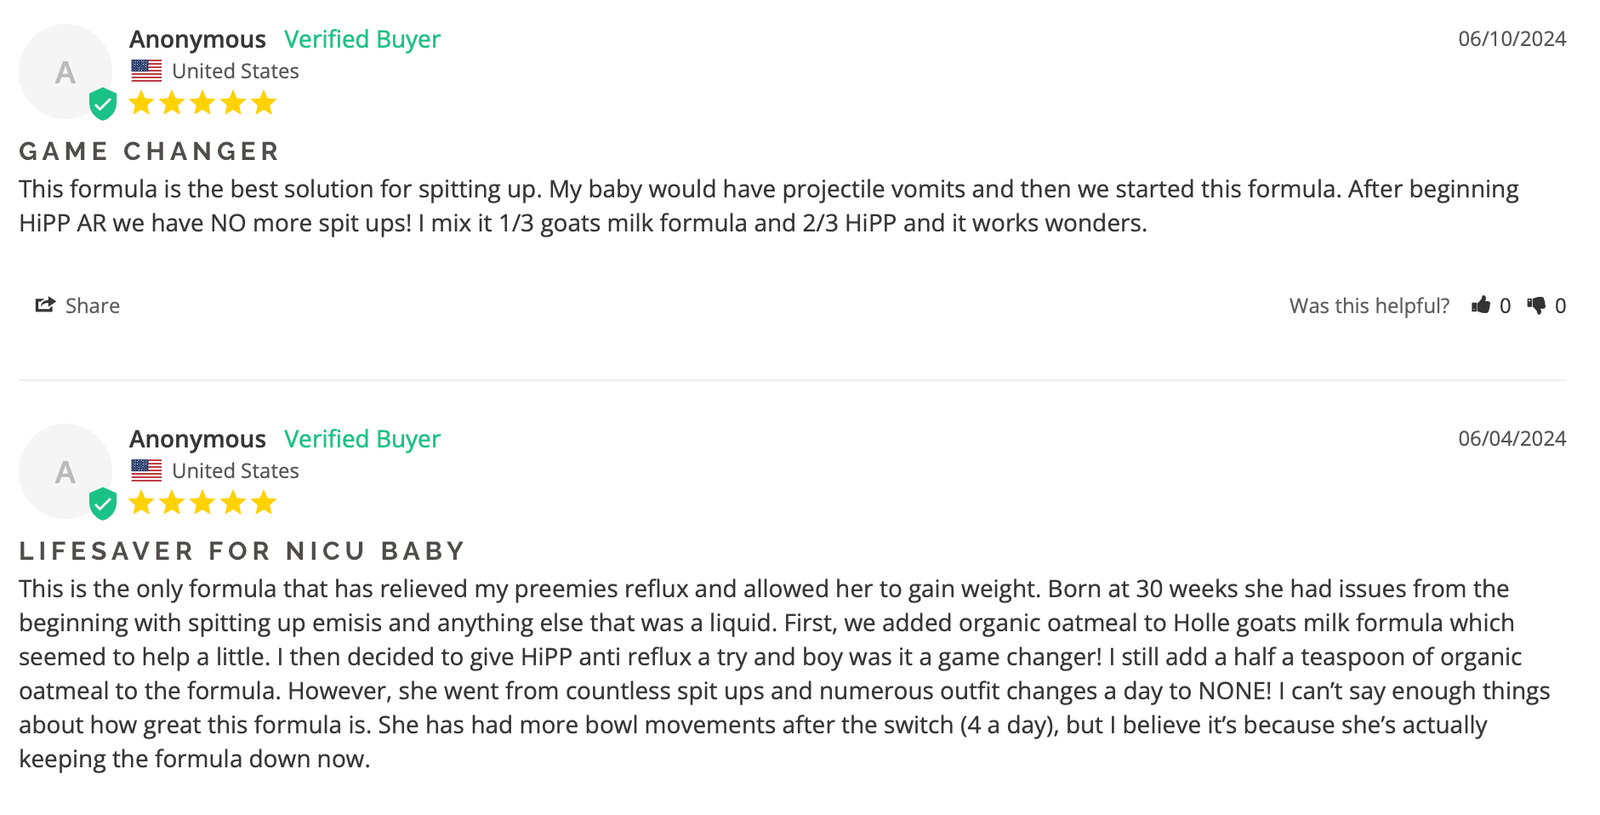Click green verified shield on NICU Baby reviewer avatar

[102, 504]
